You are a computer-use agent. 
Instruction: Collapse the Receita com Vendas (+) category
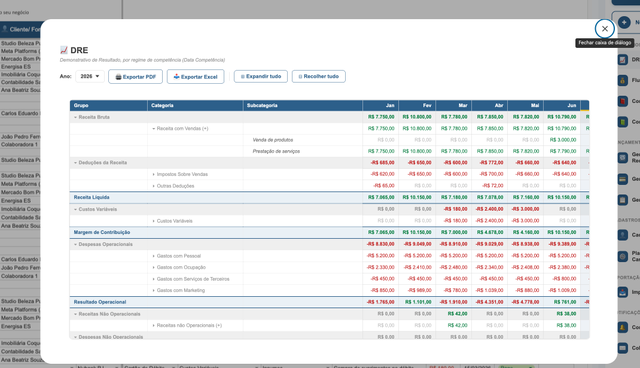tap(153, 129)
